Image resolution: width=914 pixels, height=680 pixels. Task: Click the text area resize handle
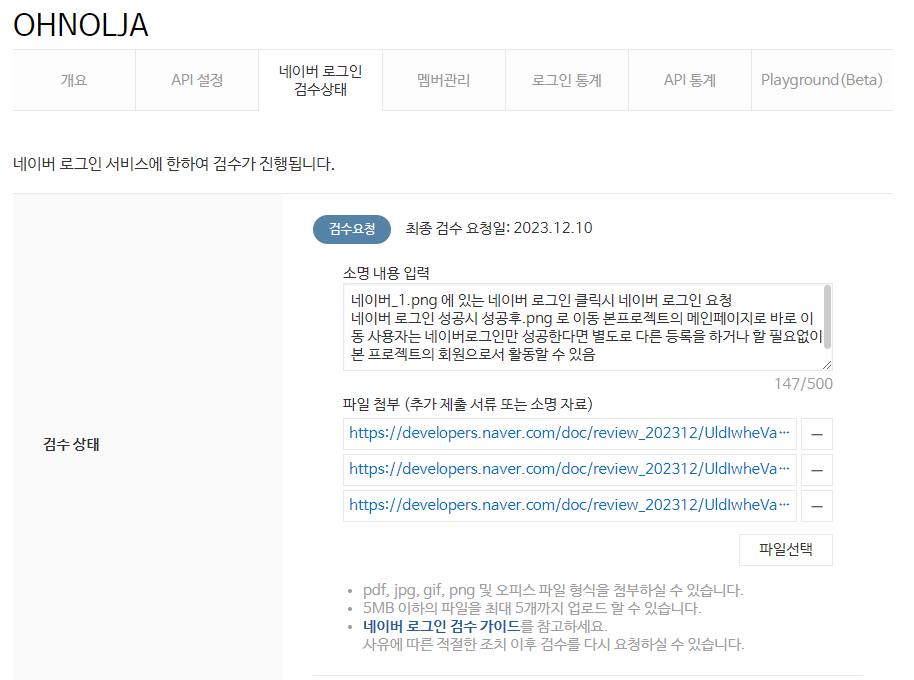[x=827, y=365]
